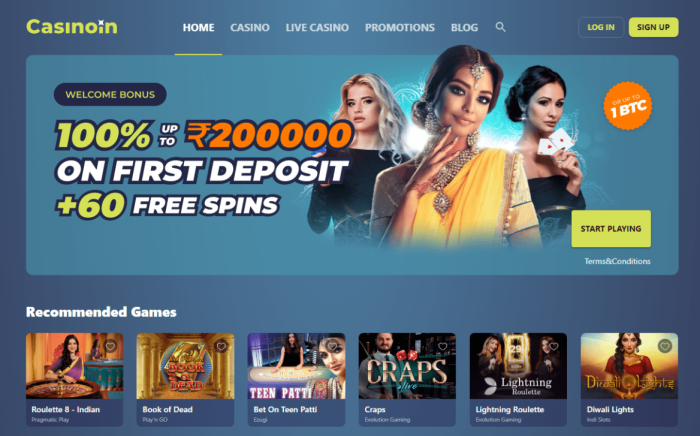Go to the Home menu item
Screen dimensions: 700x436
(198, 28)
